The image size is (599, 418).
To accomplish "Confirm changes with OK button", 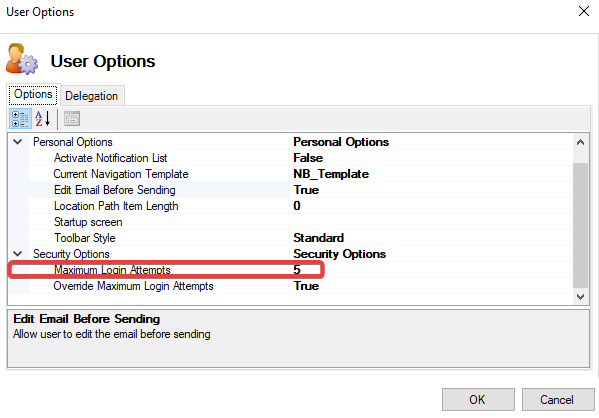I will click(478, 400).
